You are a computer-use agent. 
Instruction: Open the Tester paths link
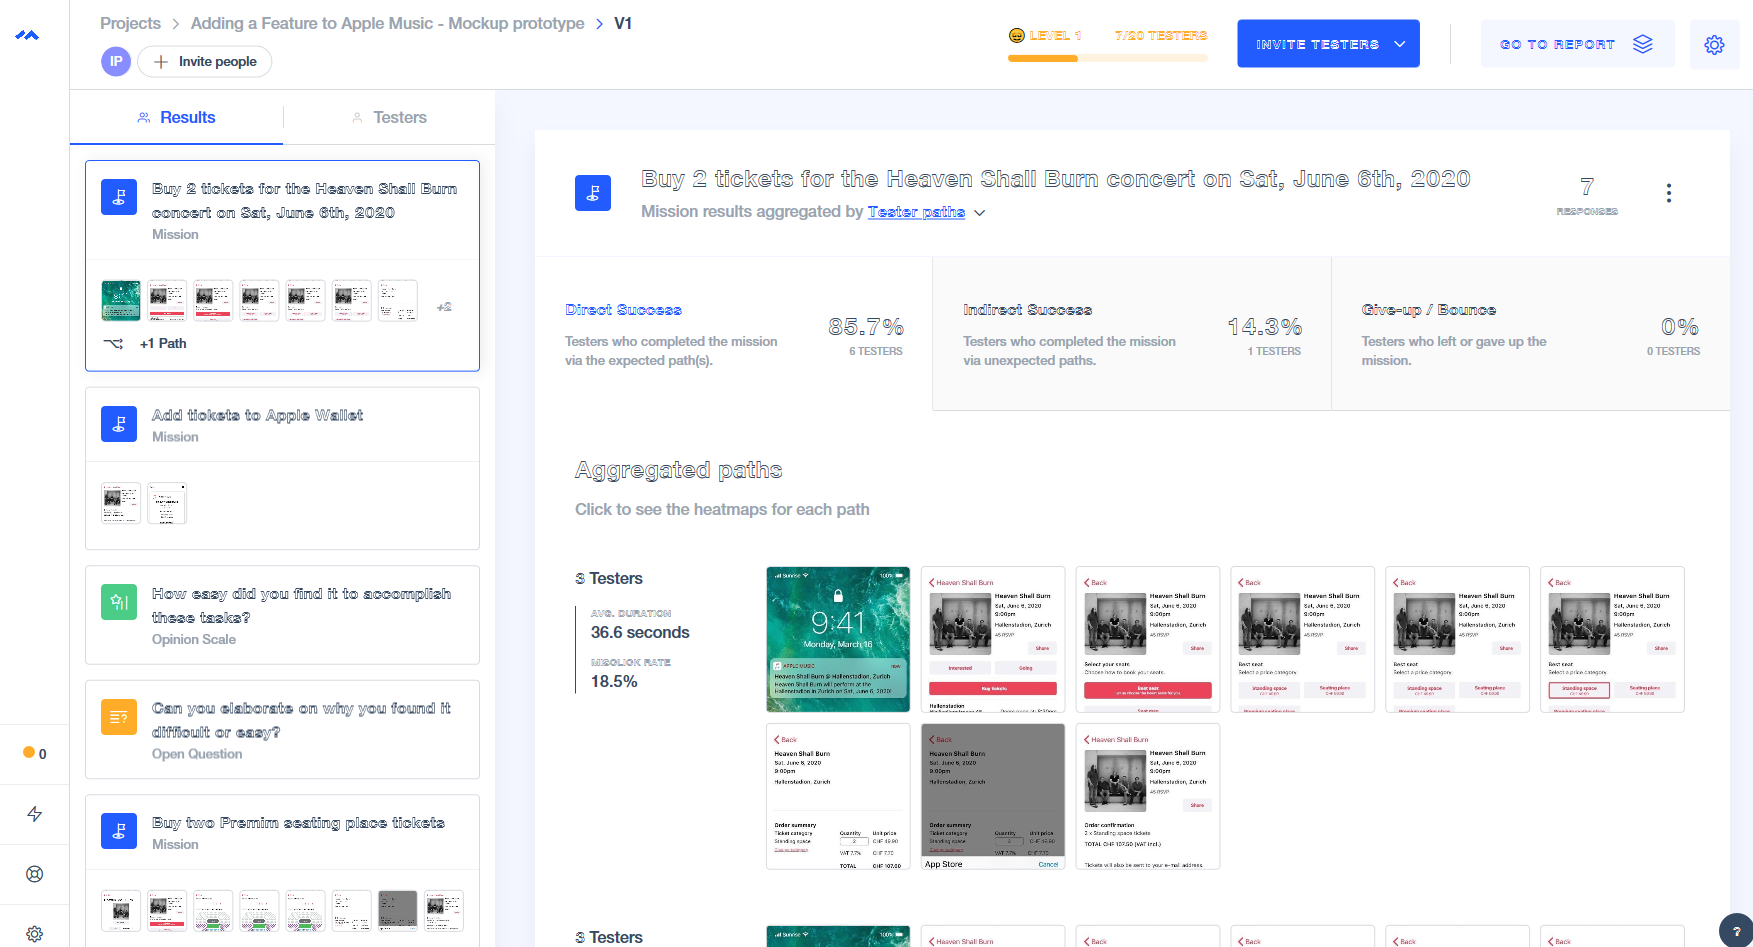click(x=916, y=212)
